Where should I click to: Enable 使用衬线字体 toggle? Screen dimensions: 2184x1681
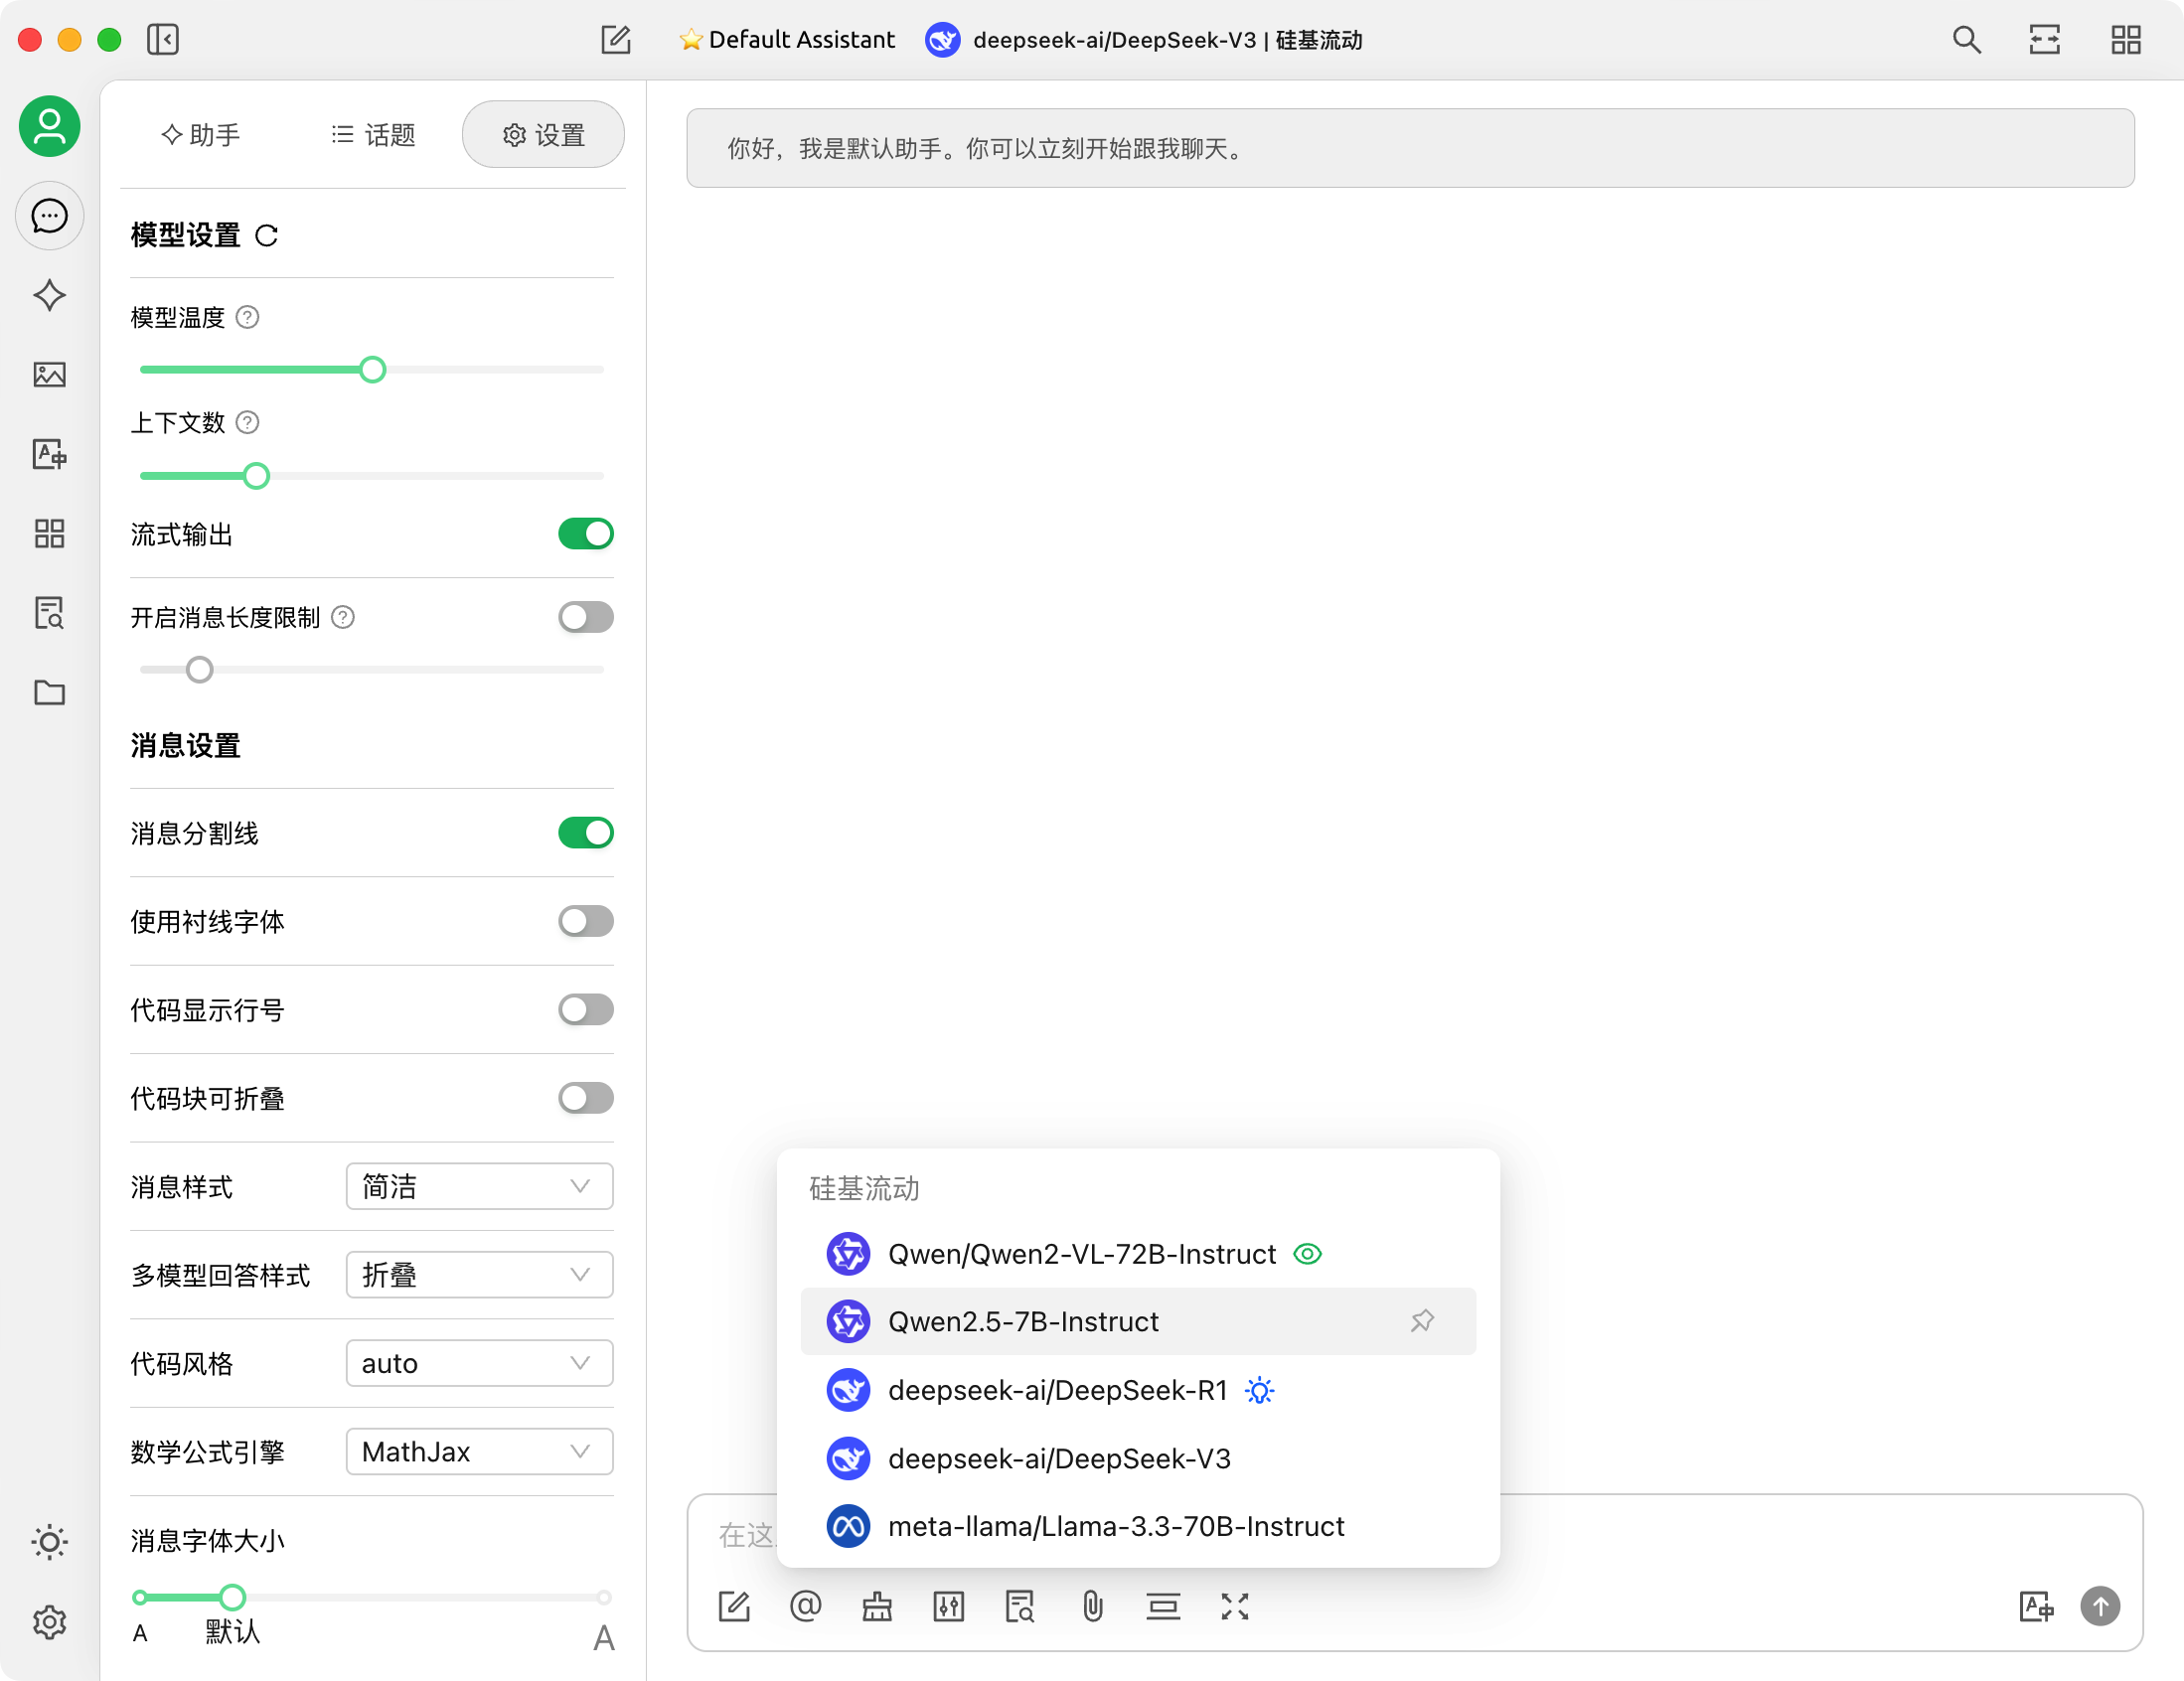click(x=585, y=921)
